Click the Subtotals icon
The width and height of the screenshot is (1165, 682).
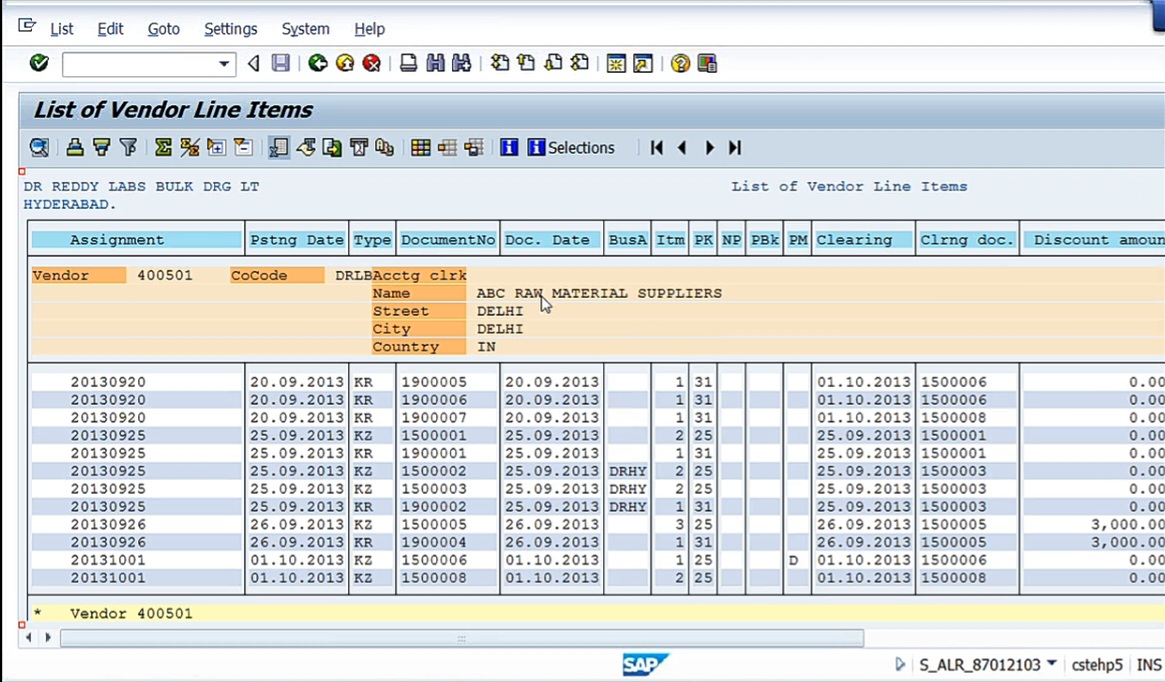189,147
